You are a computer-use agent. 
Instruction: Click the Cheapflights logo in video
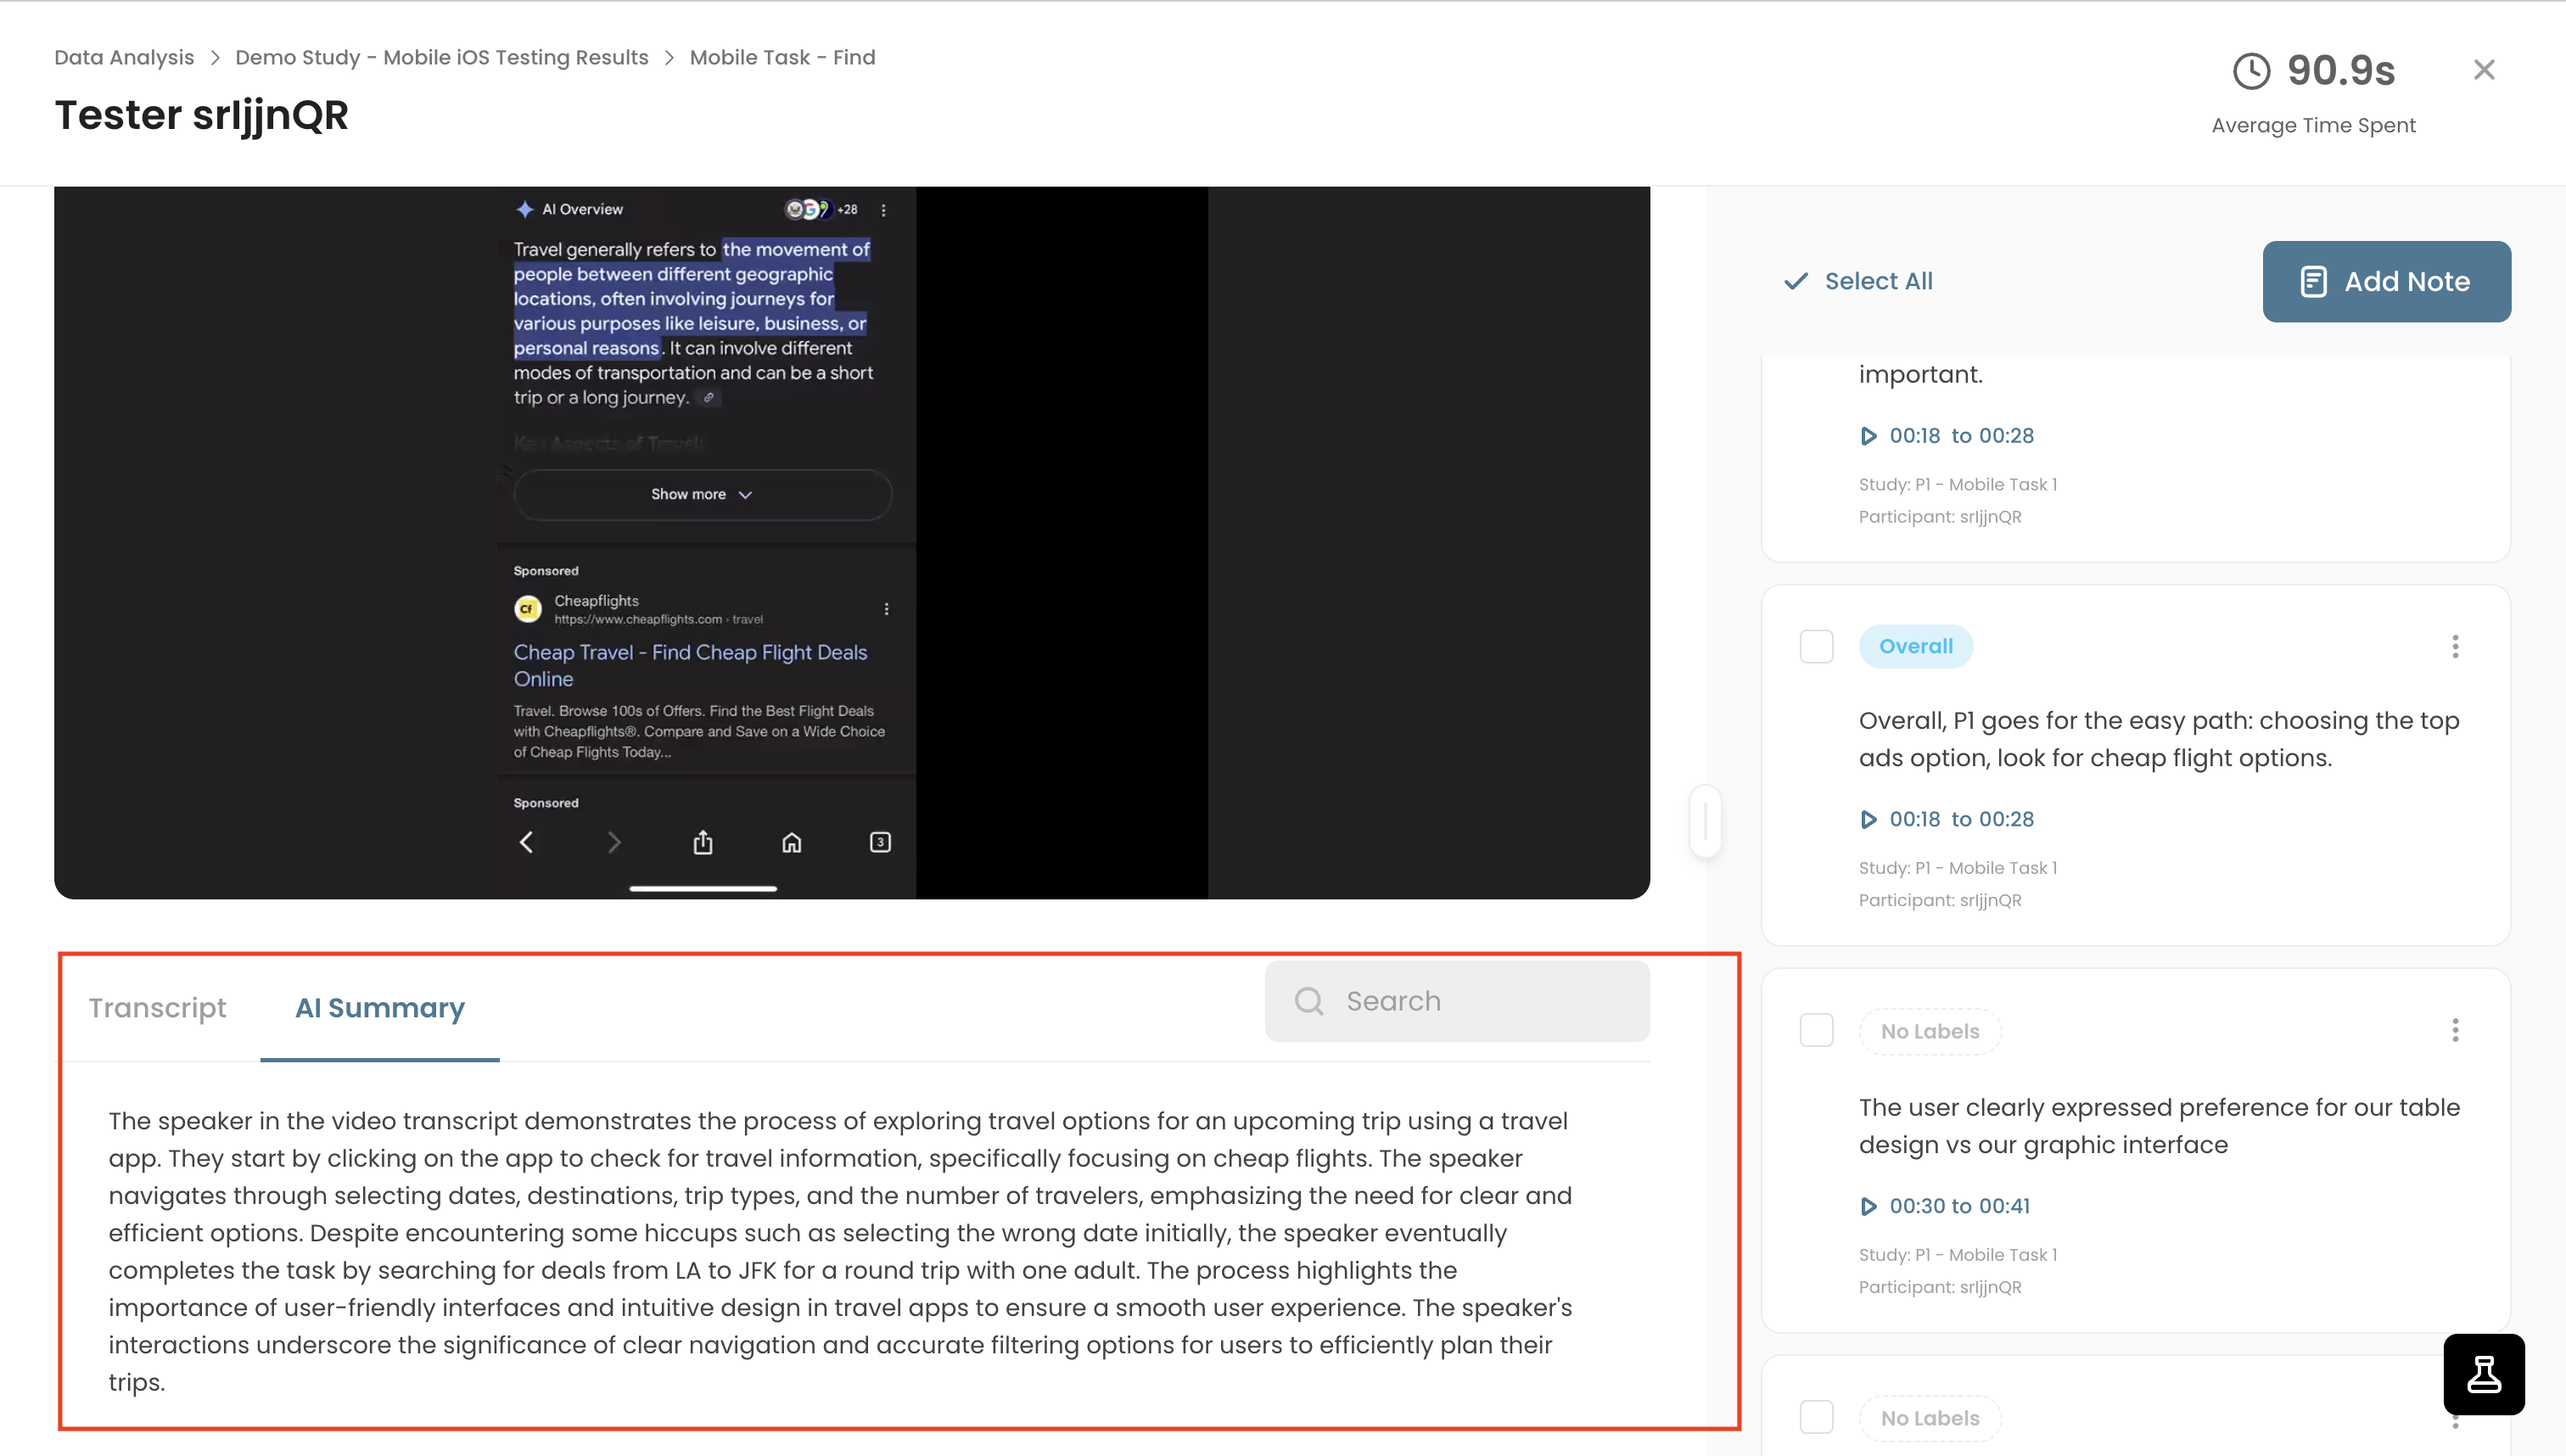(x=527, y=608)
